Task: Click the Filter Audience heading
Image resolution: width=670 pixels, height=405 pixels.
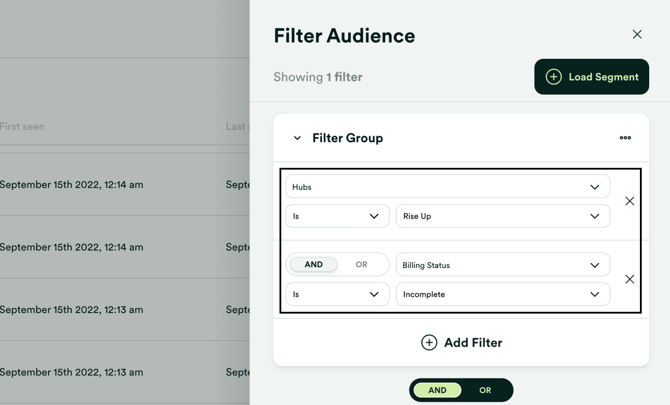Action: pyautogui.click(x=344, y=35)
